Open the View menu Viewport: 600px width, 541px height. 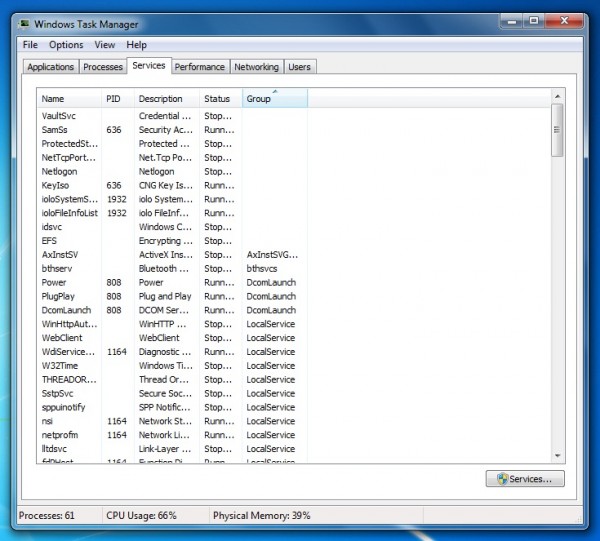[104, 45]
